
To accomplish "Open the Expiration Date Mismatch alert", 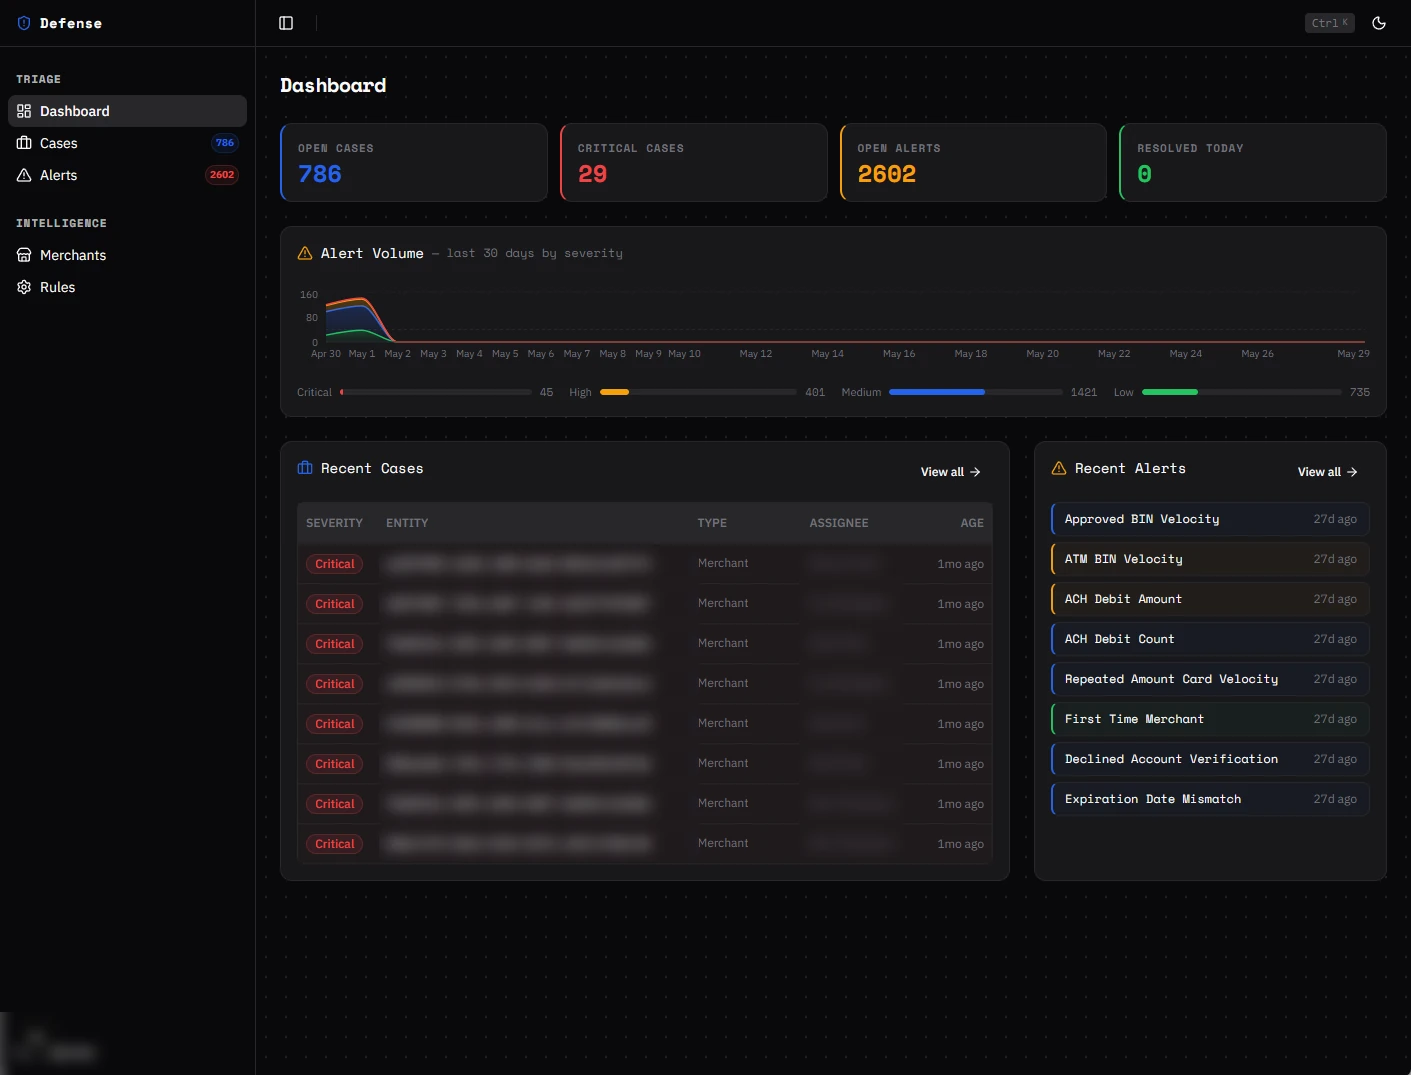I will [x=1210, y=799].
